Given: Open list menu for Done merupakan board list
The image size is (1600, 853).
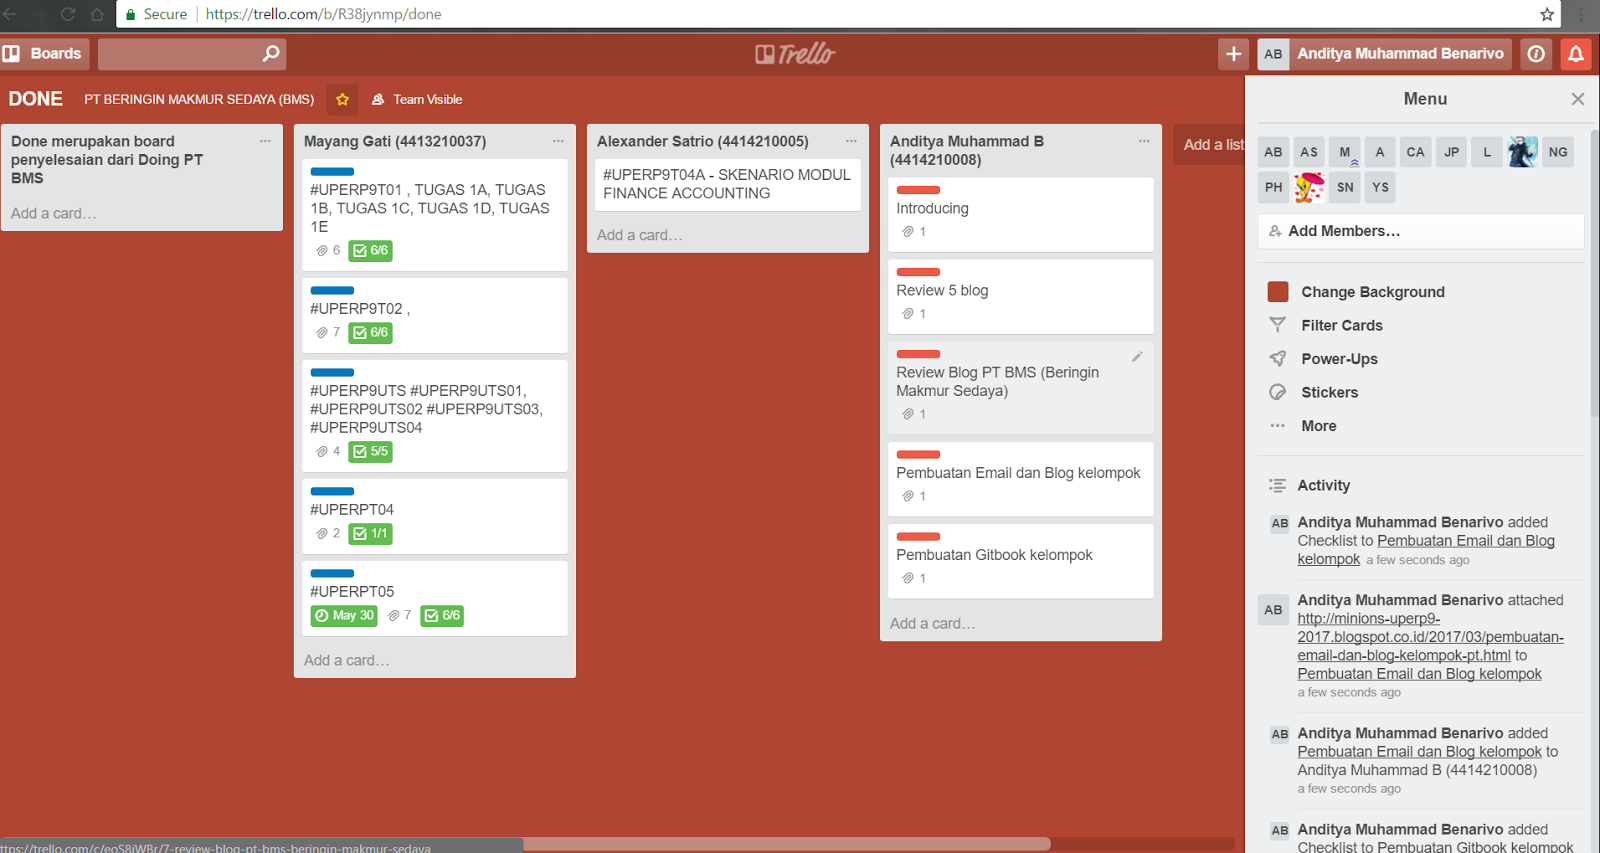Looking at the screenshot, I should (x=265, y=141).
